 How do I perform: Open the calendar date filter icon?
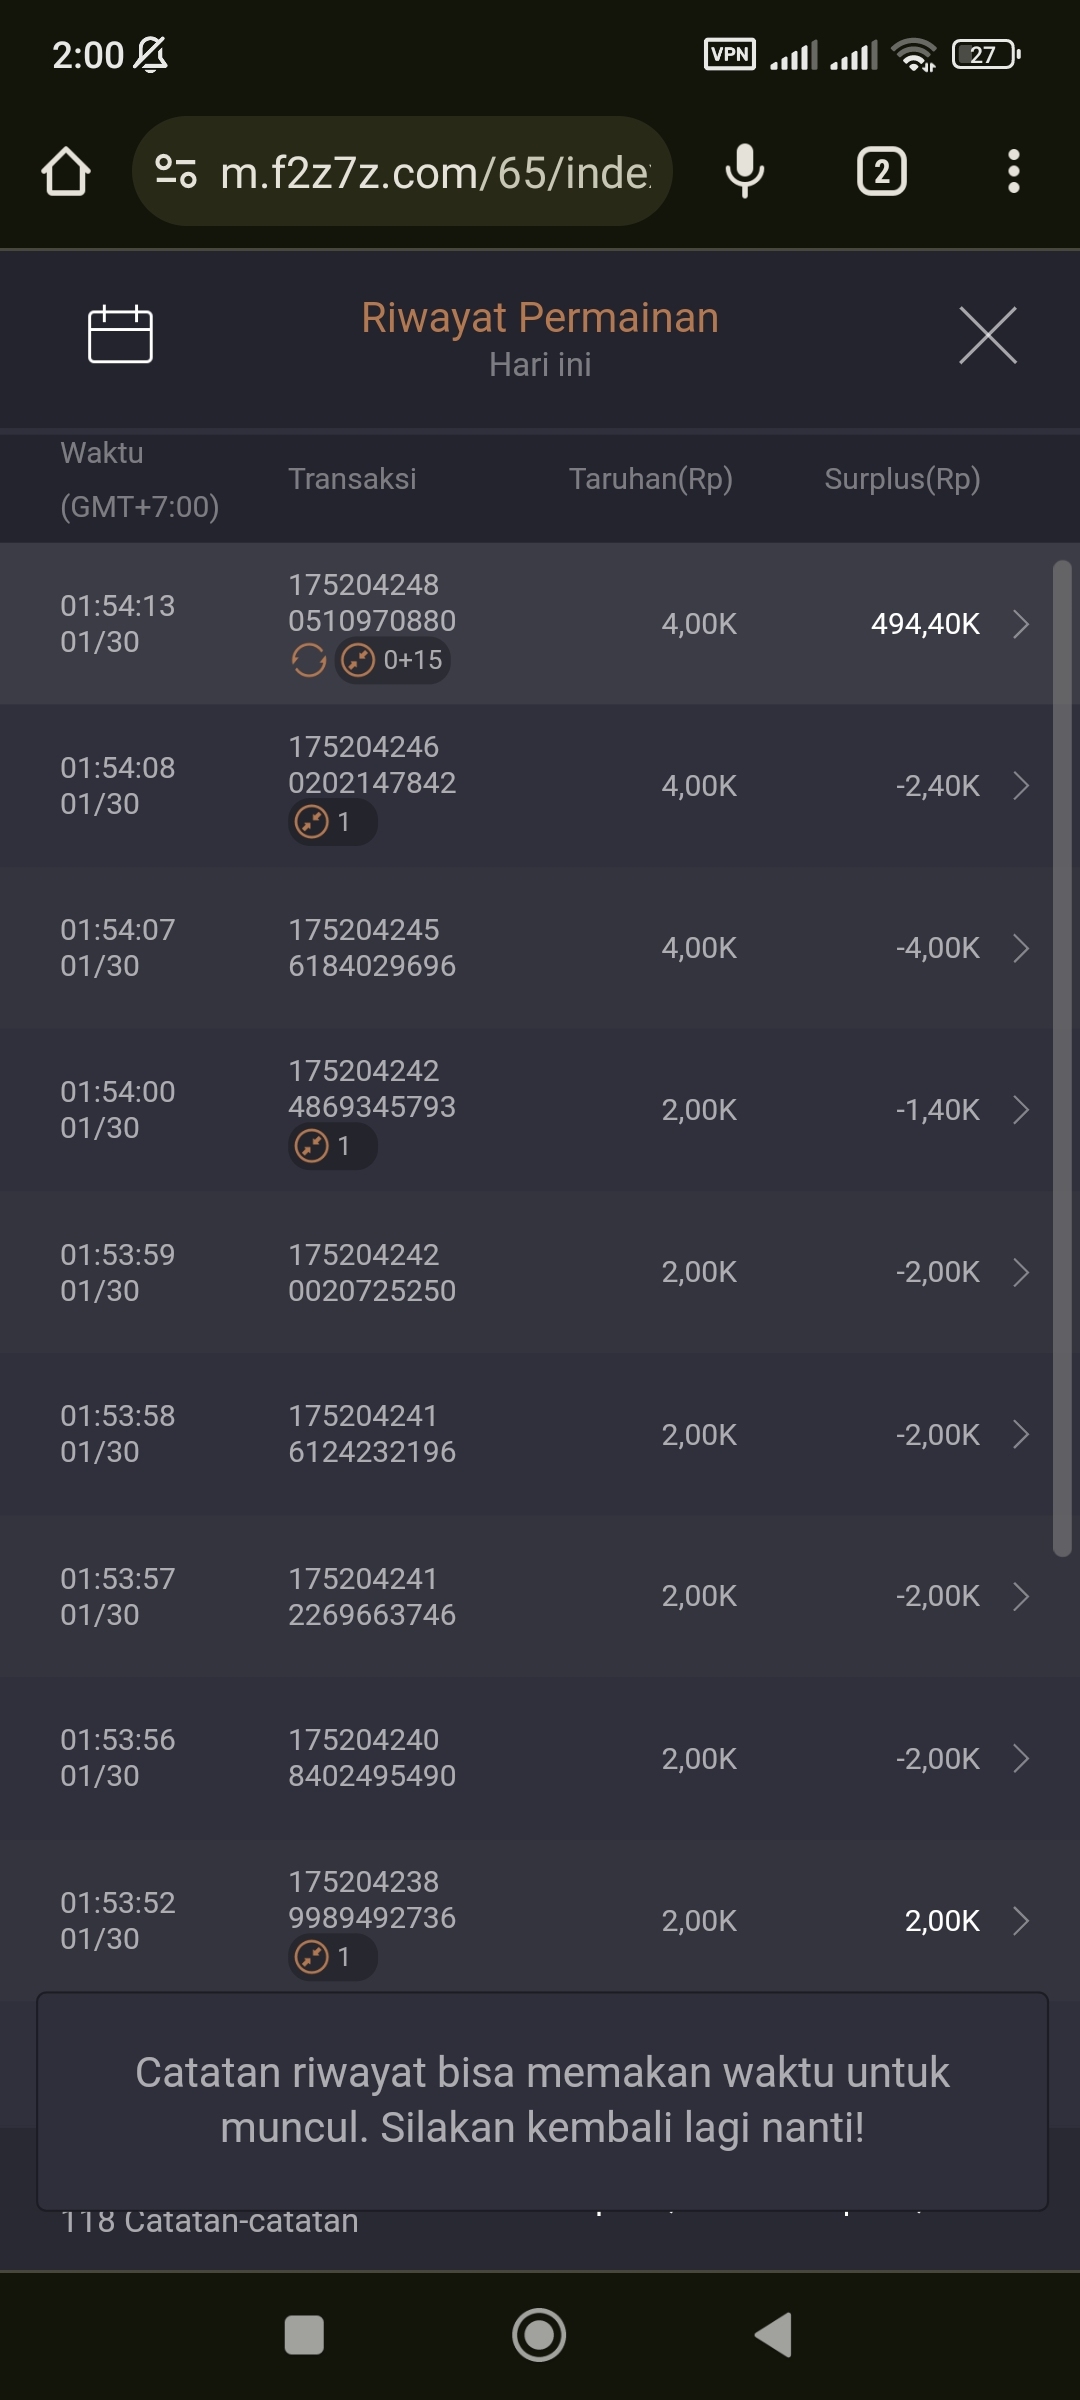coord(120,334)
